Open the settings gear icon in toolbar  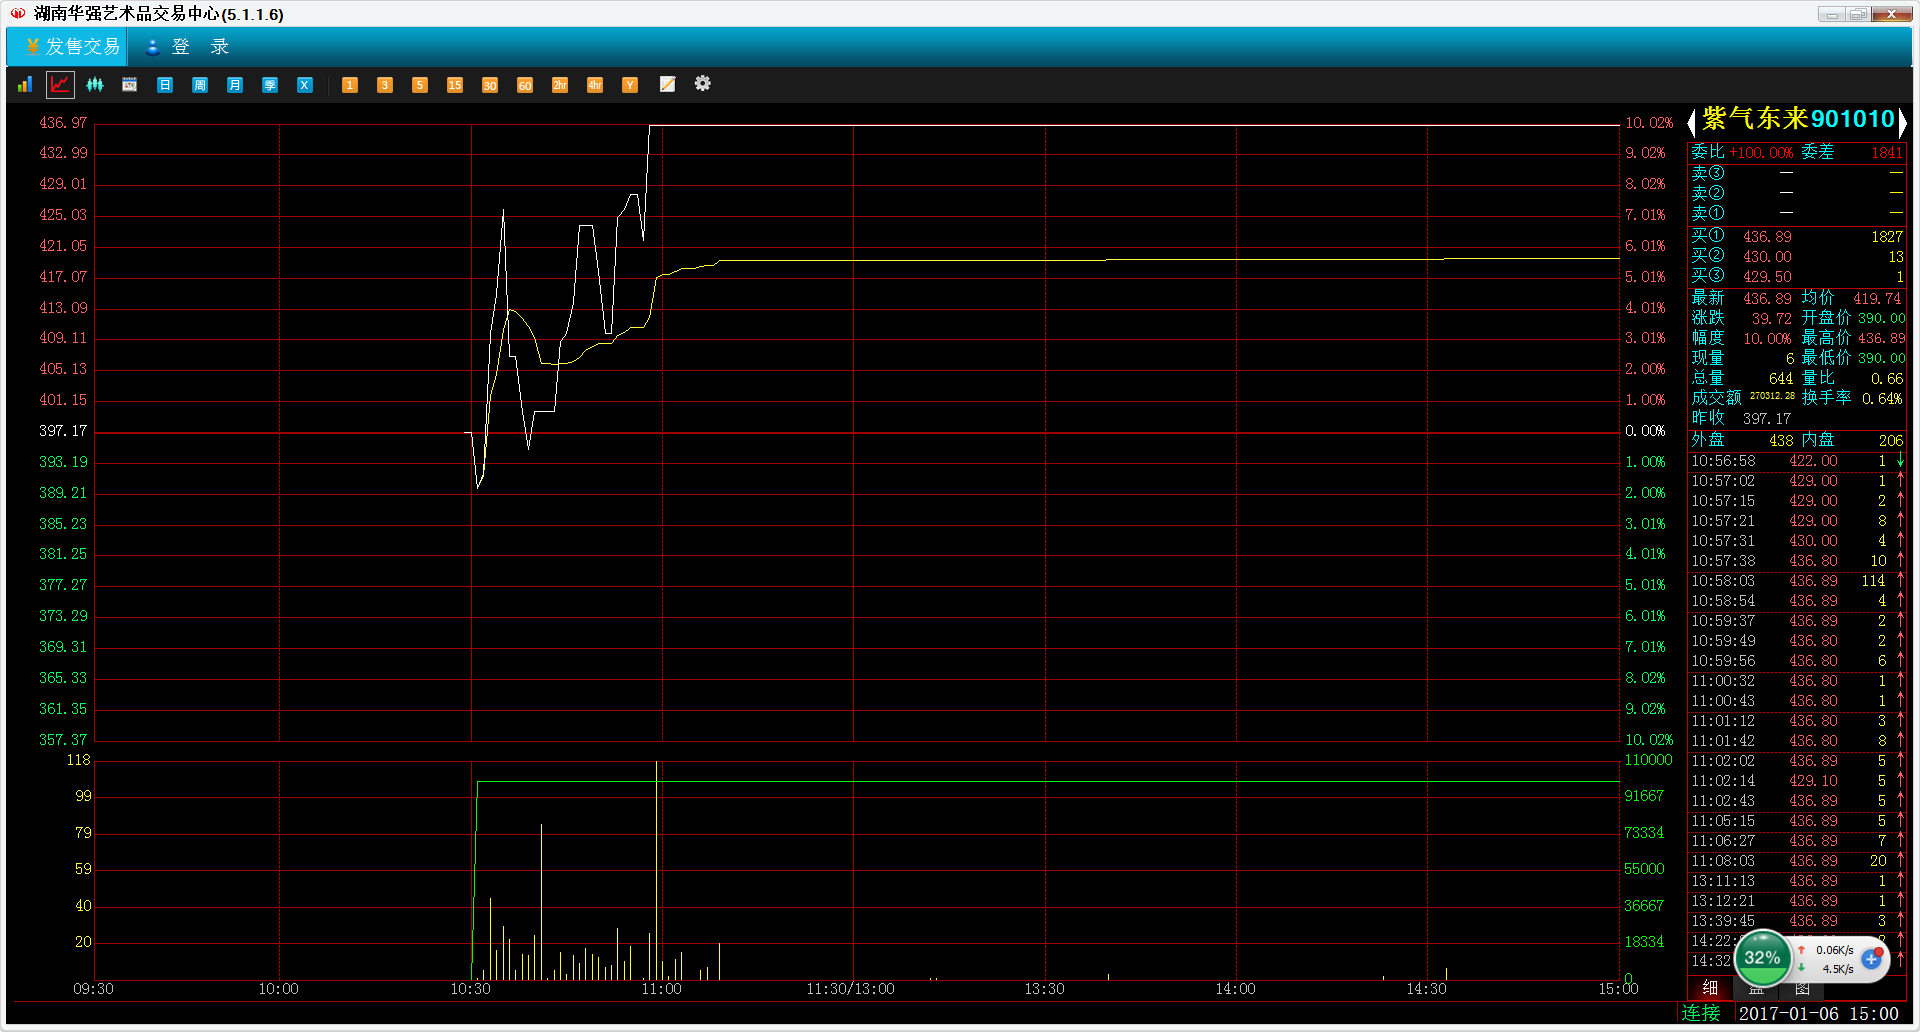[x=703, y=83]
